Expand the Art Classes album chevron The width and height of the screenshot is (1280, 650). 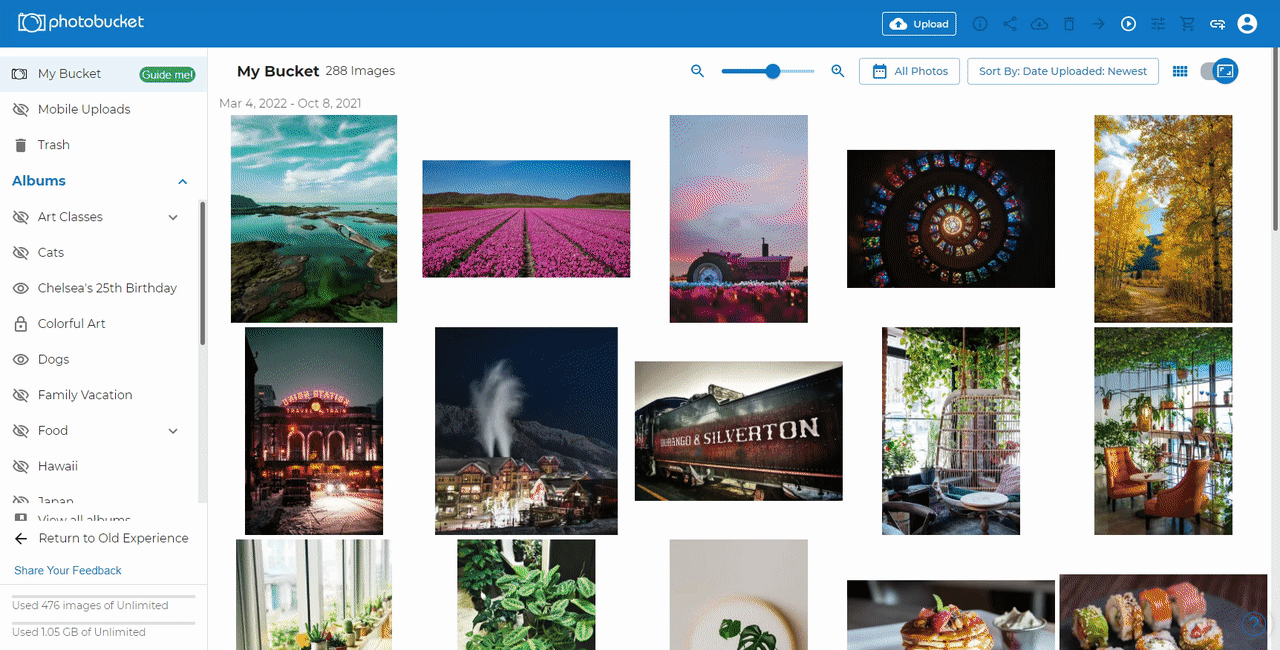[173, 217]
